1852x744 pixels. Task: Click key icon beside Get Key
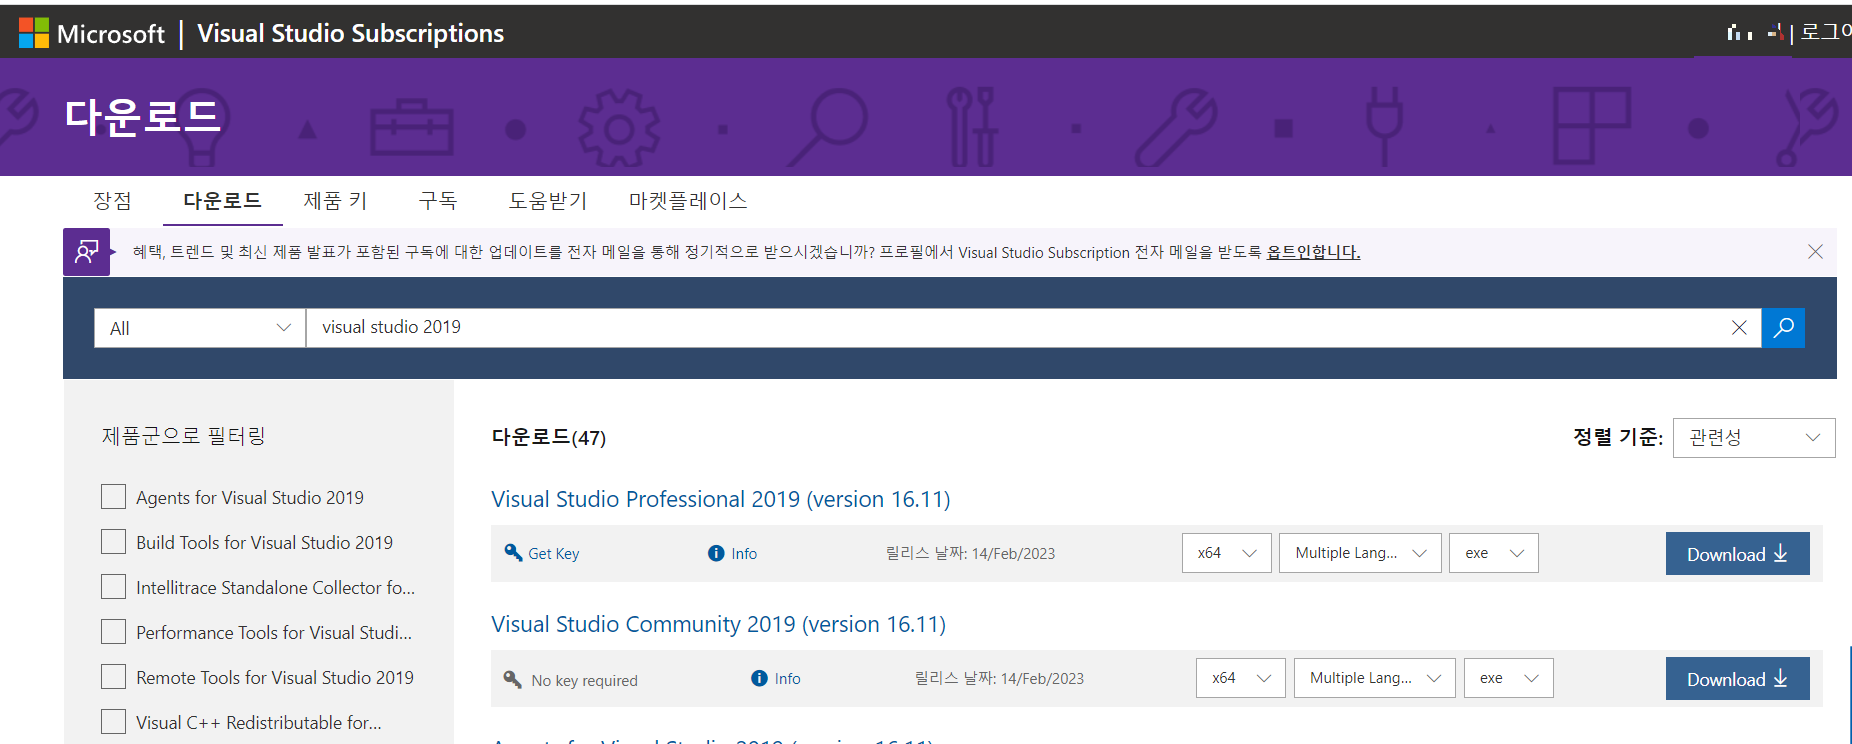coord(513,553)
